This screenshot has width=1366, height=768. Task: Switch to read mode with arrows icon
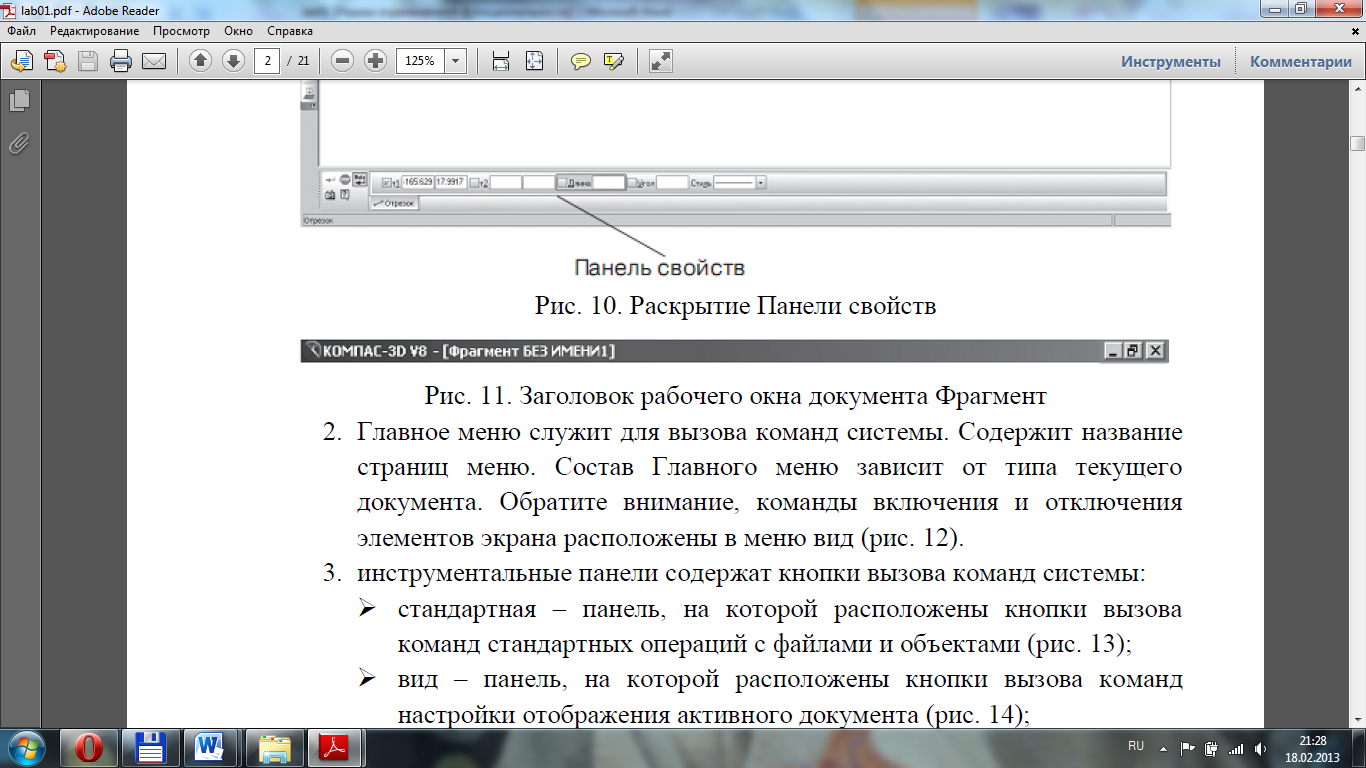(660, 61)
